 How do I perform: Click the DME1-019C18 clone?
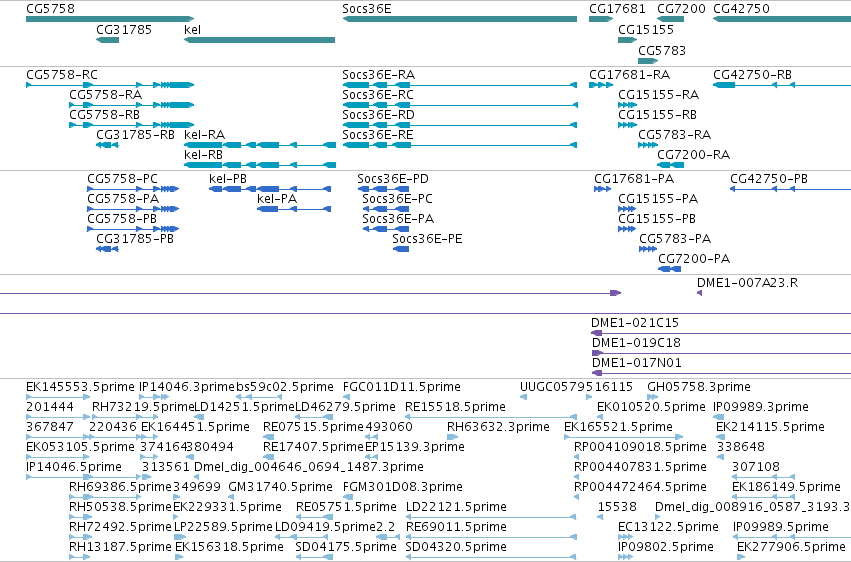tap(721, 353)
